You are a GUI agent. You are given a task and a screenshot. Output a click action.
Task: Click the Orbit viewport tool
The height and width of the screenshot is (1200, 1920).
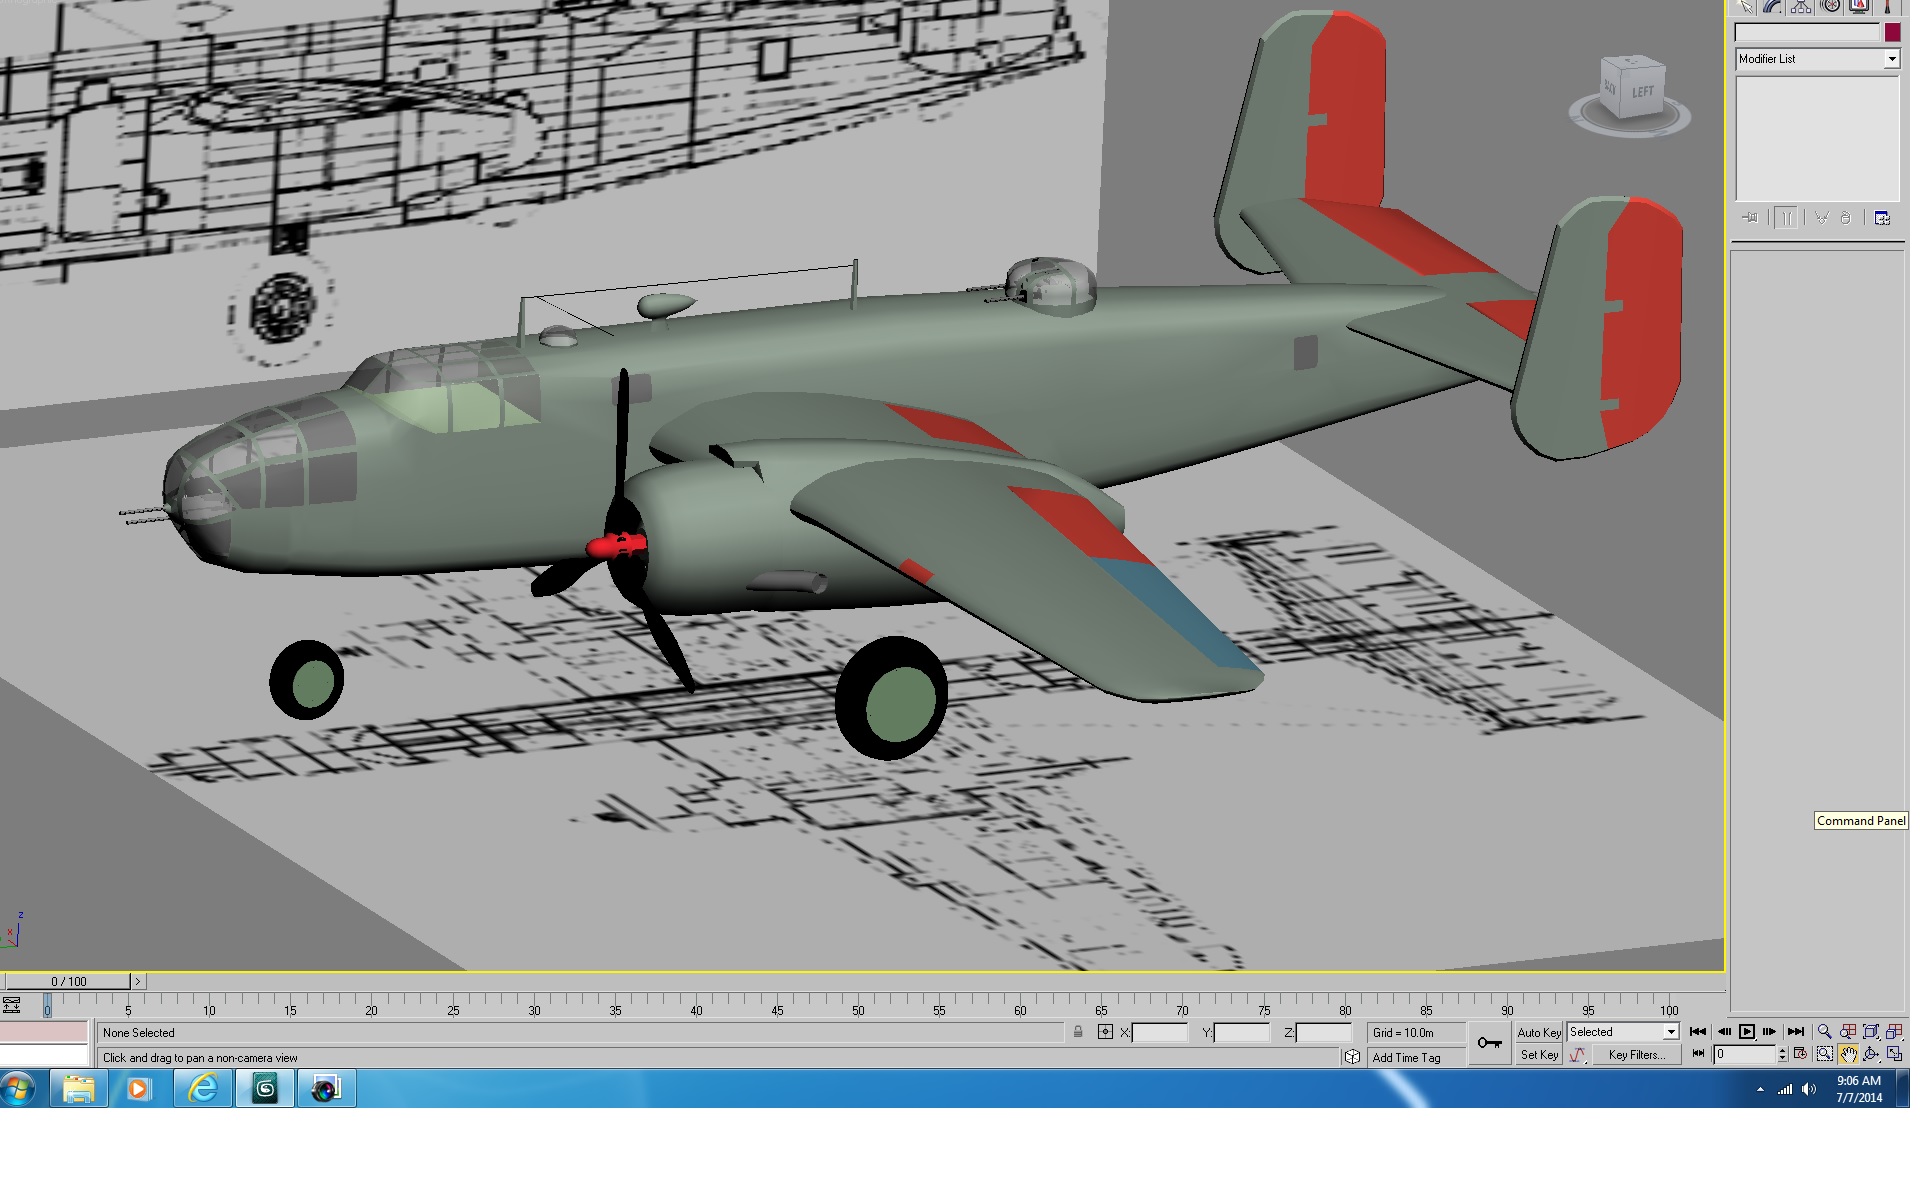pos(1871,1054)
